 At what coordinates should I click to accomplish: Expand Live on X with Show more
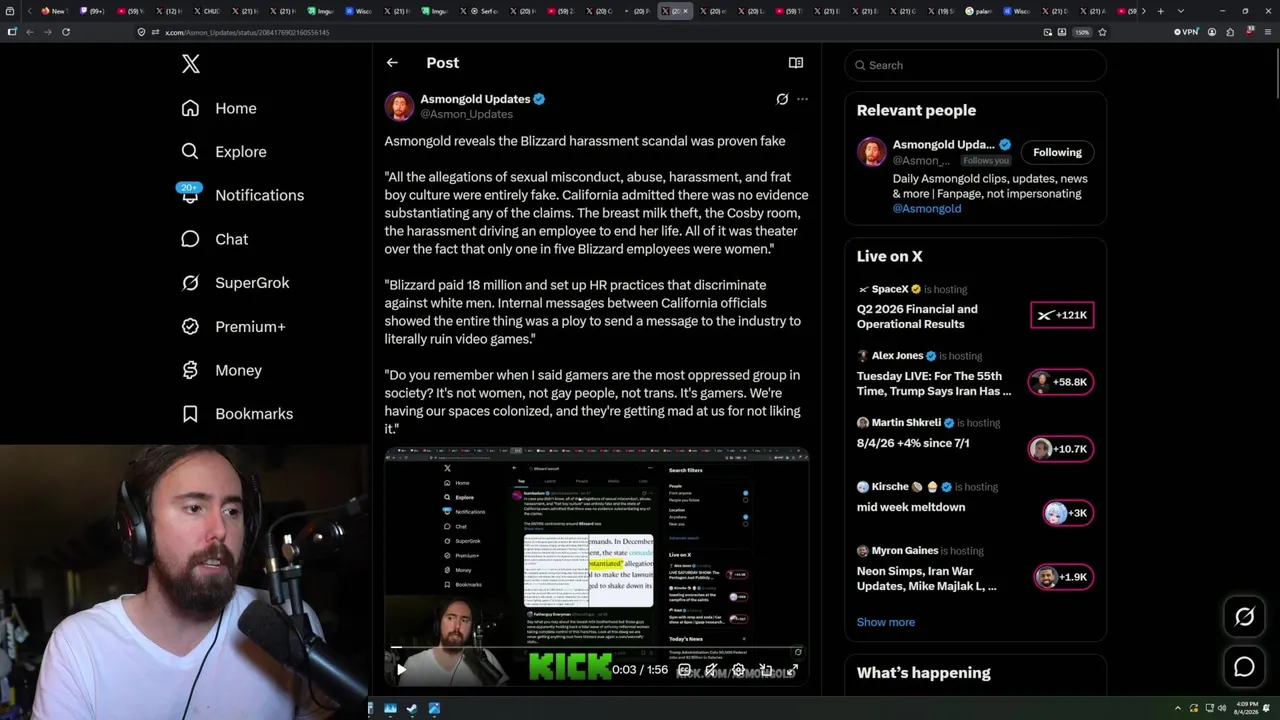click(x=886, y=622)
